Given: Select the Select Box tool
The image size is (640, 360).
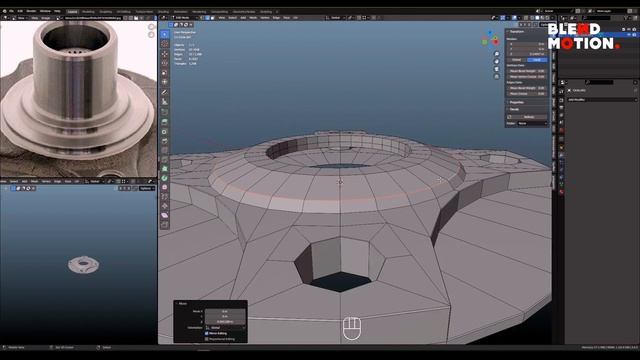Looking at the screenshot, I should (x=165, y=34).
